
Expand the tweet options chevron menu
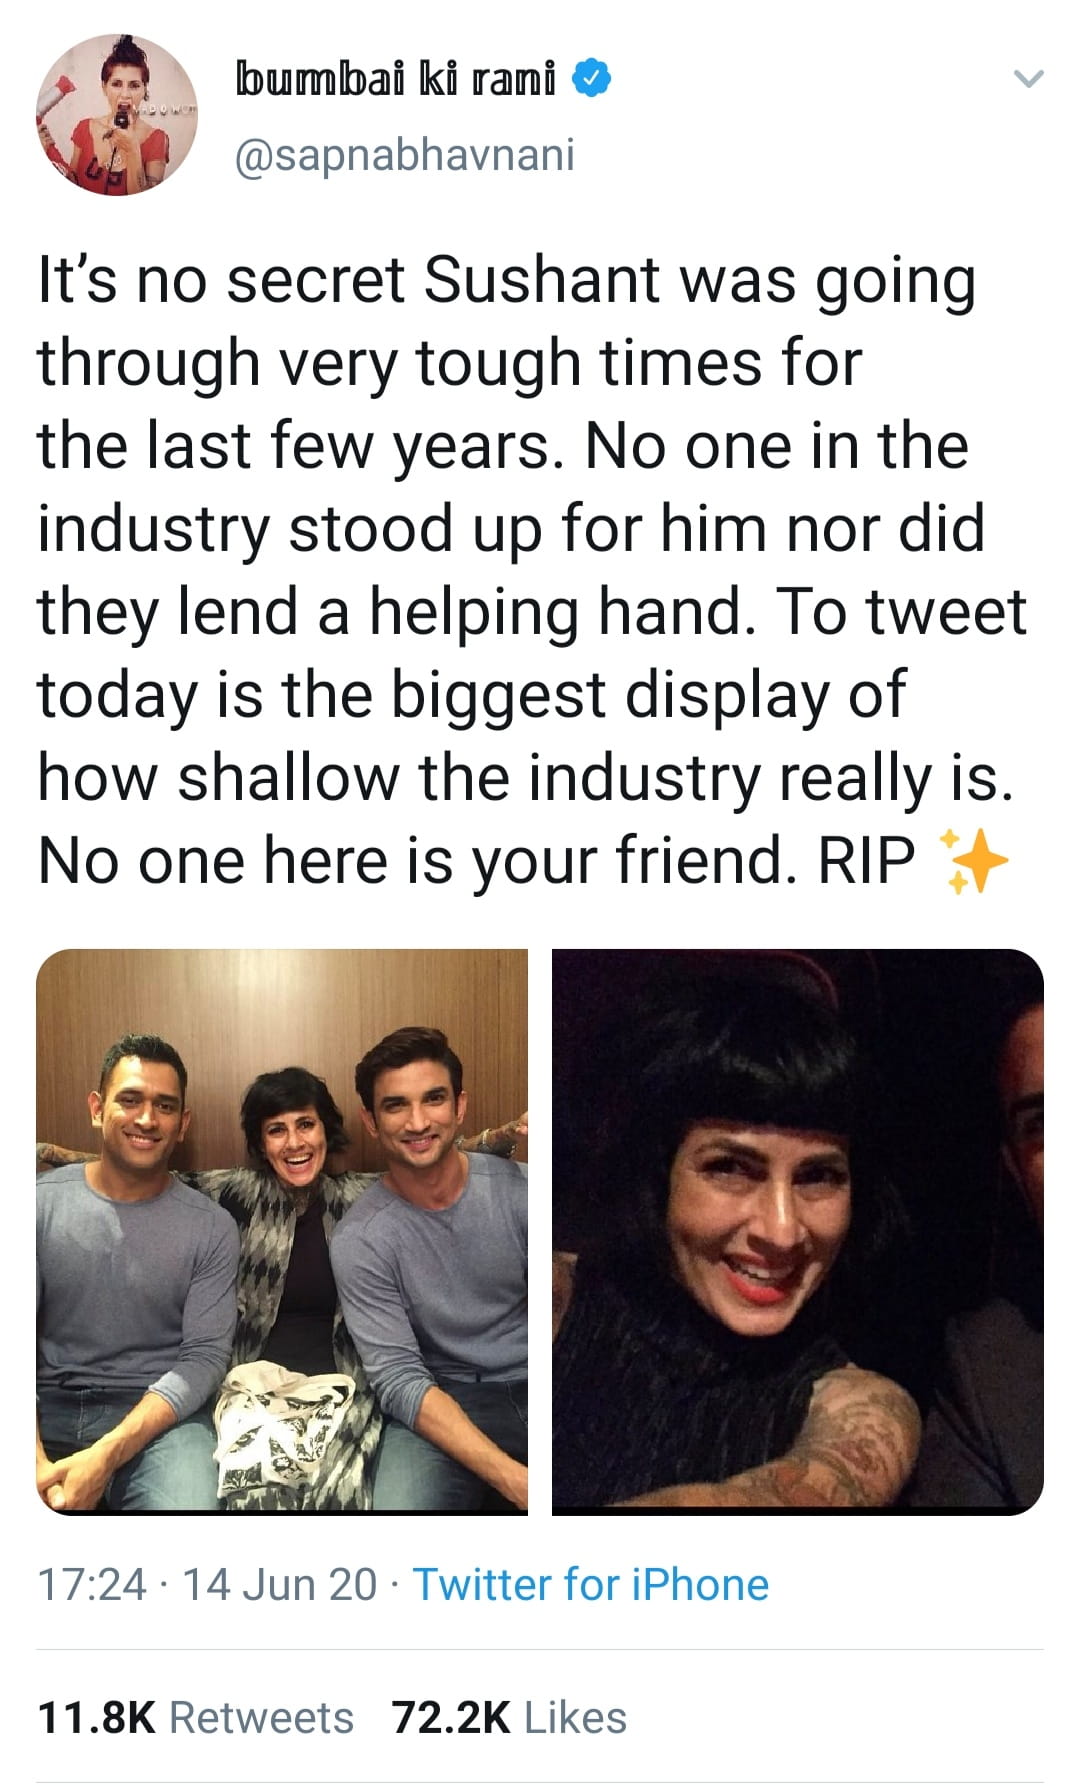(x=1028, y=78)
